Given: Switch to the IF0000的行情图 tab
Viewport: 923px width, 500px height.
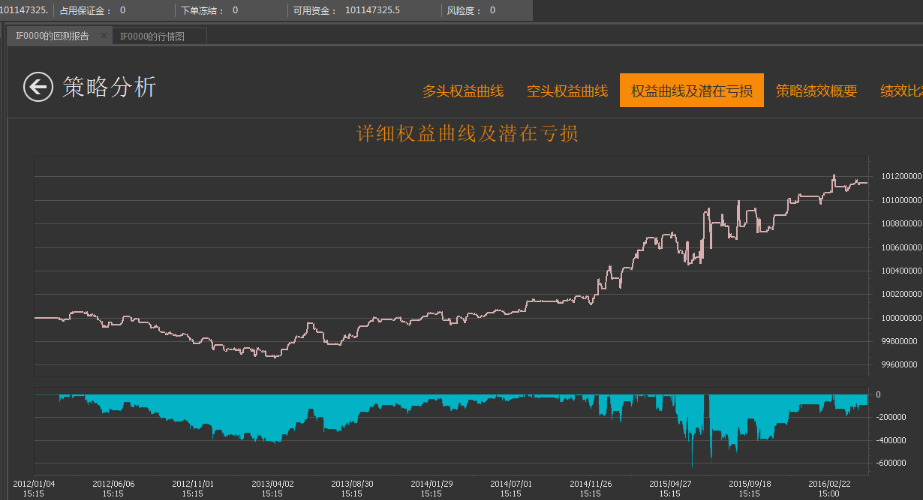Looking at the screenshot, I should tap(152, 36).
